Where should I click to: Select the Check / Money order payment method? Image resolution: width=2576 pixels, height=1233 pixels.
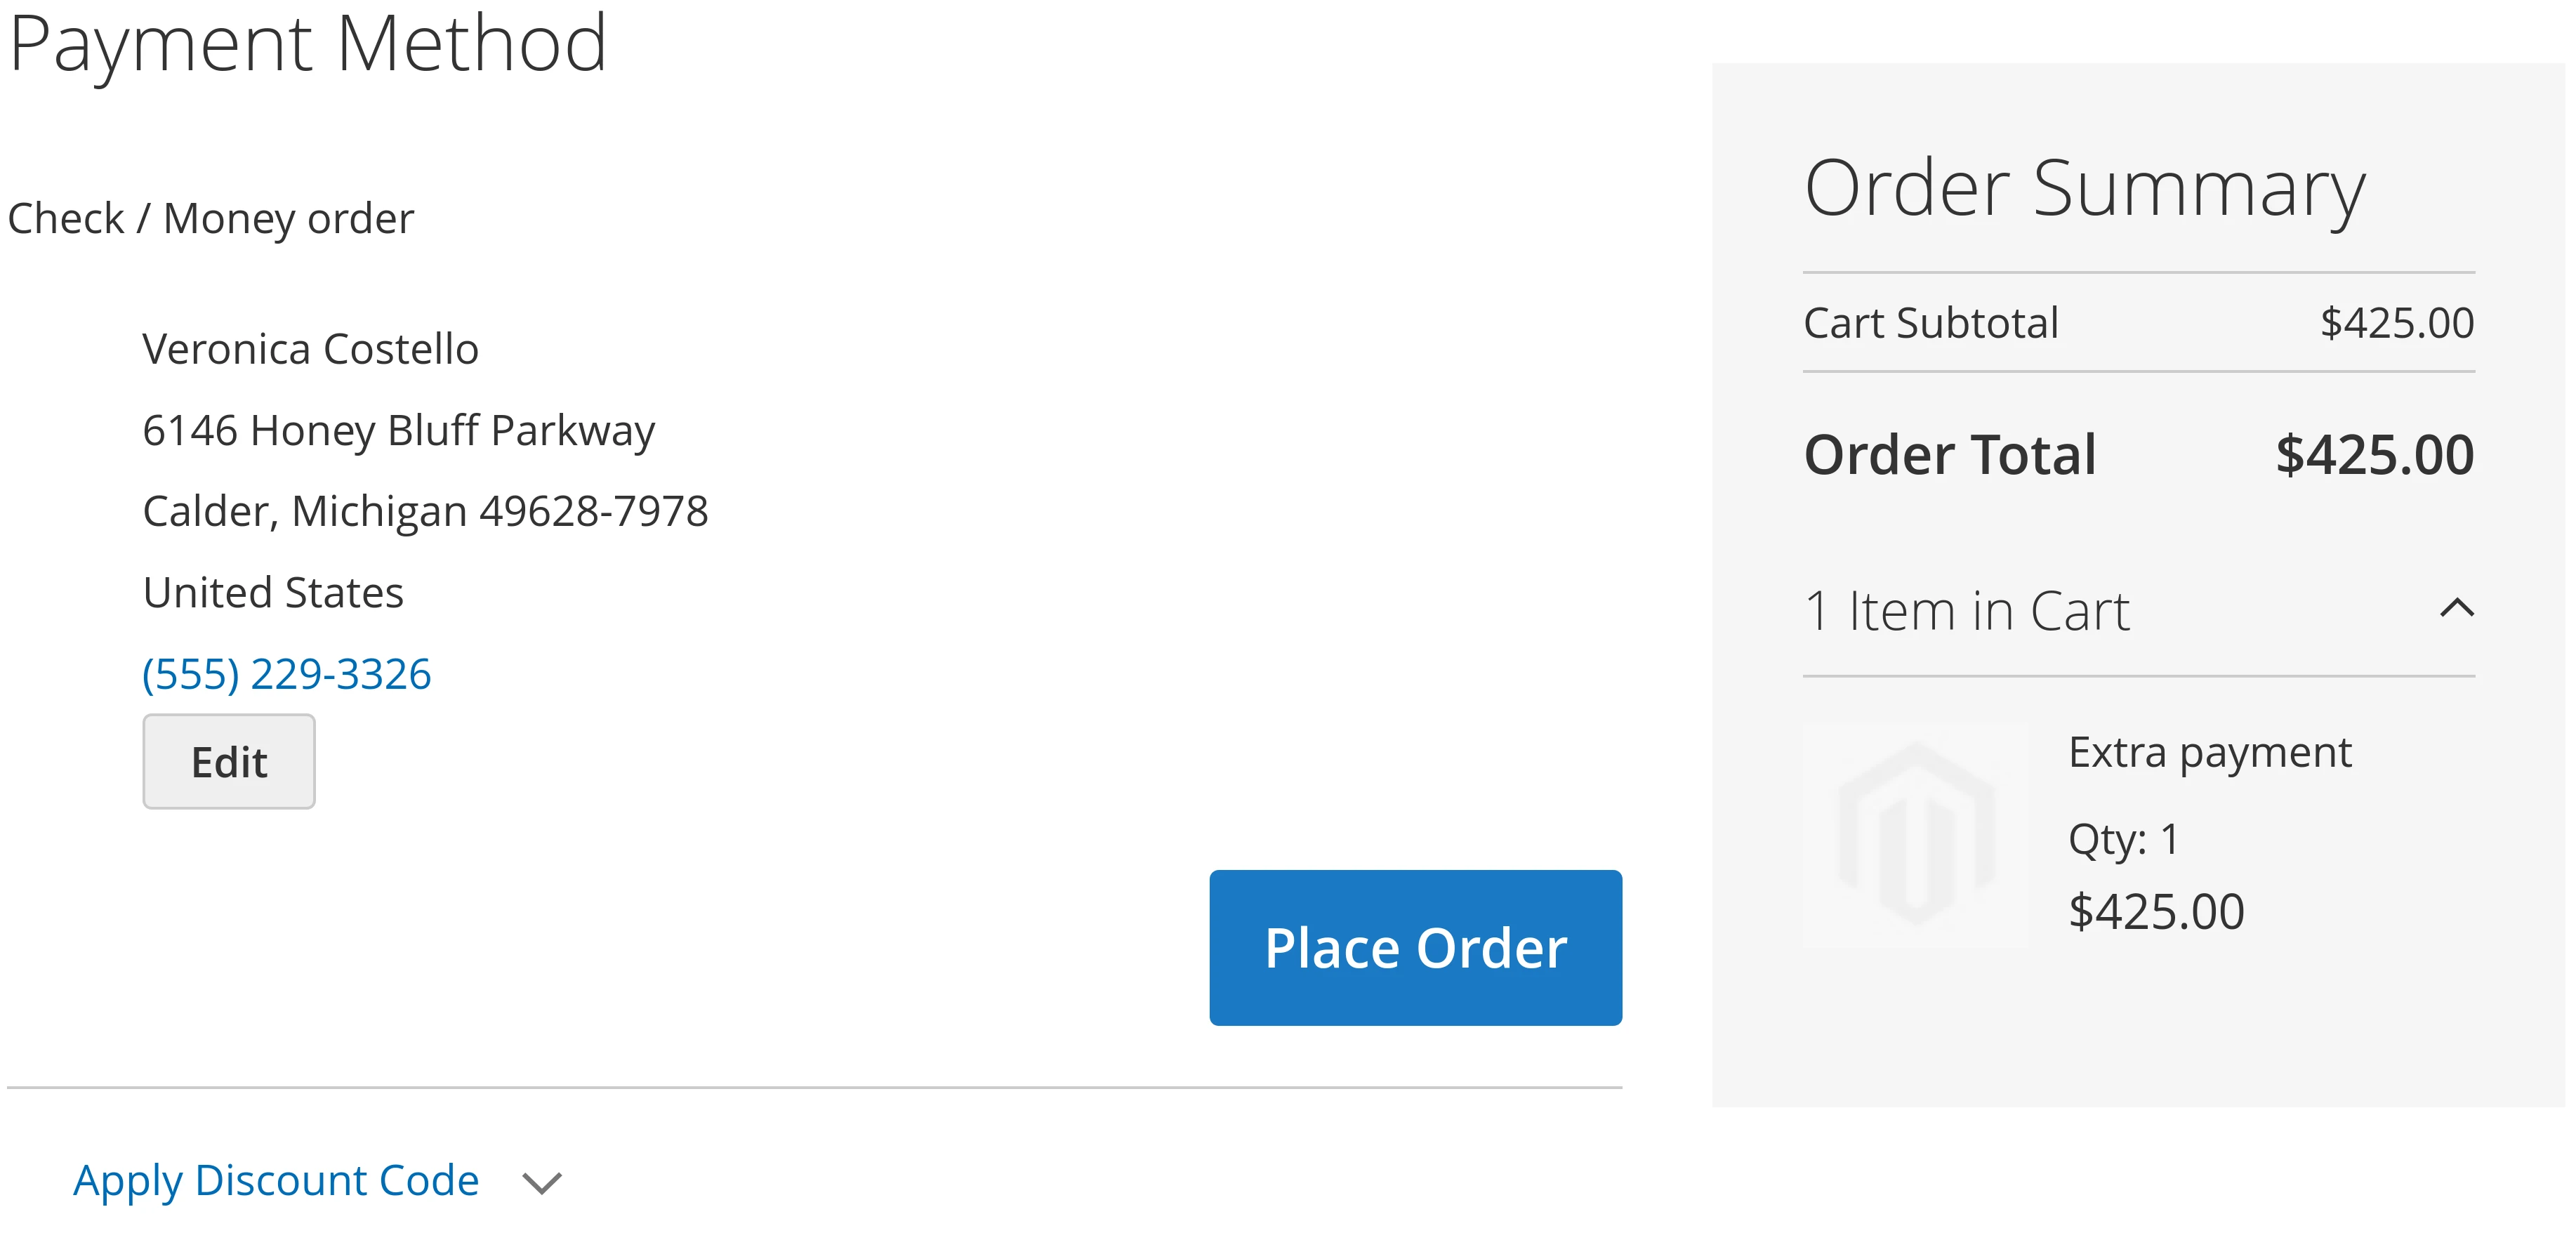(x=209, y=217)
